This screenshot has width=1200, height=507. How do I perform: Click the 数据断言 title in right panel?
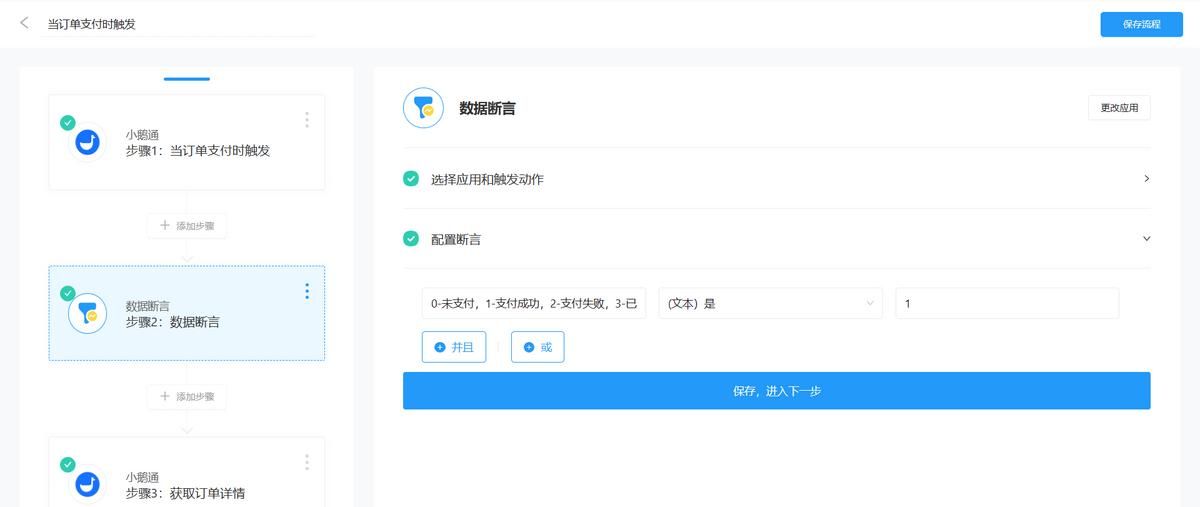point(487,108)
